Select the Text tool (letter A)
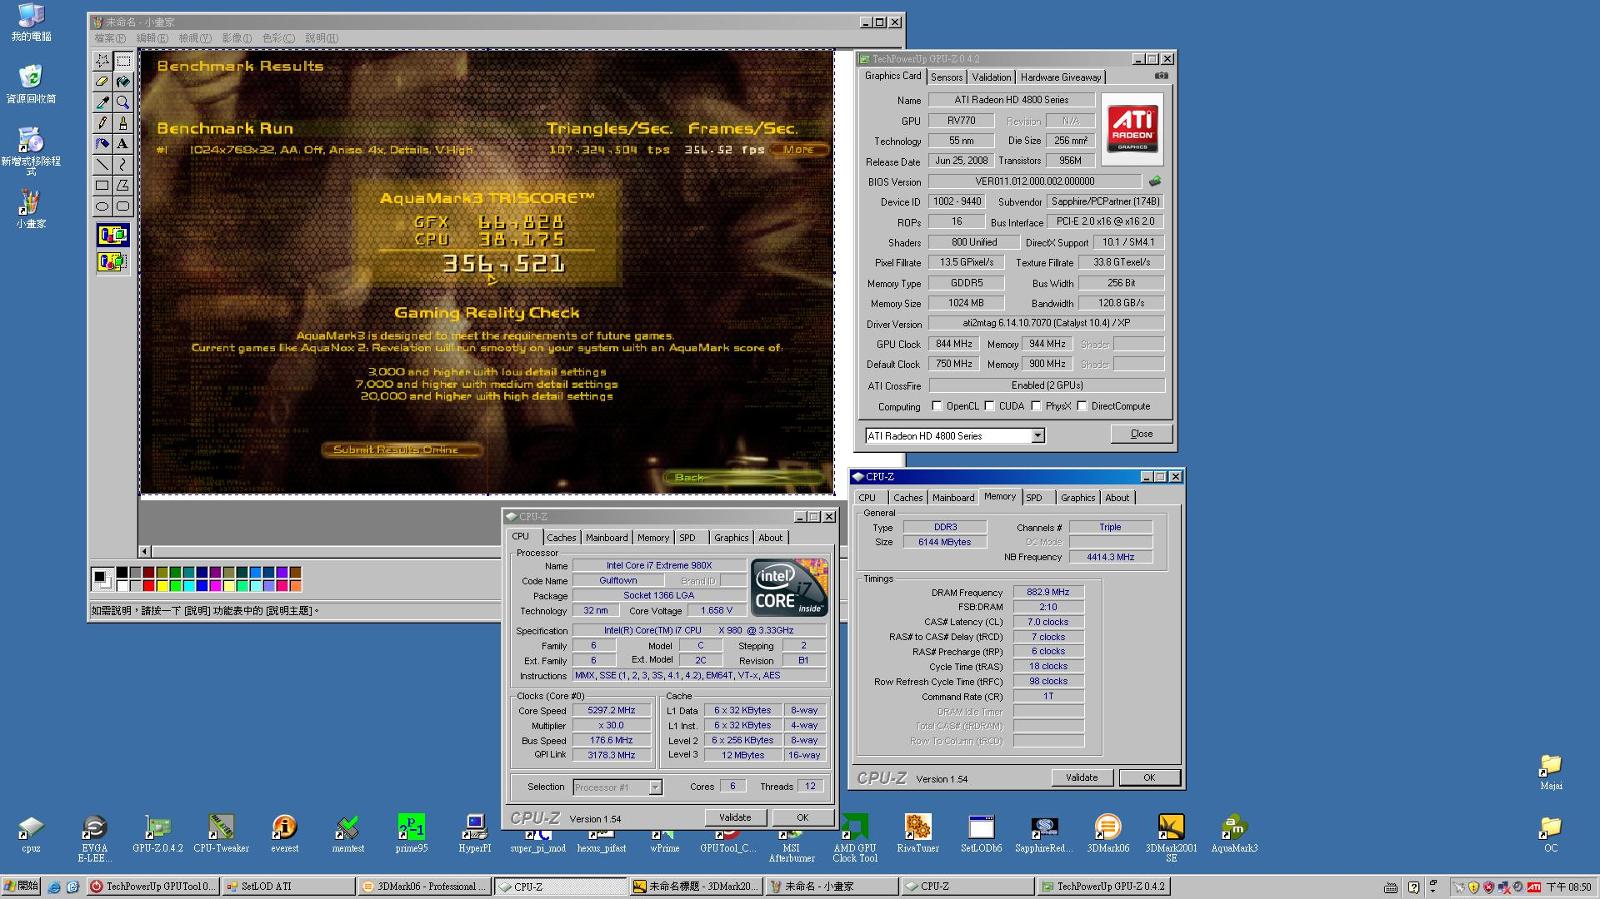This screenshot has width=1600, height=899. (x=123, y=144)
